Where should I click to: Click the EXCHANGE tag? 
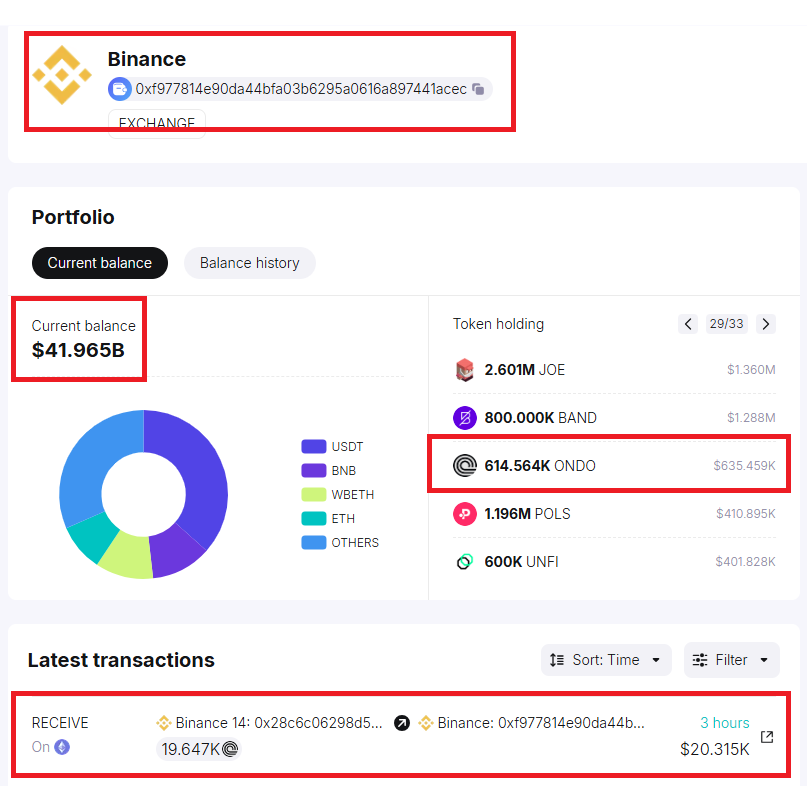point(156,123)
